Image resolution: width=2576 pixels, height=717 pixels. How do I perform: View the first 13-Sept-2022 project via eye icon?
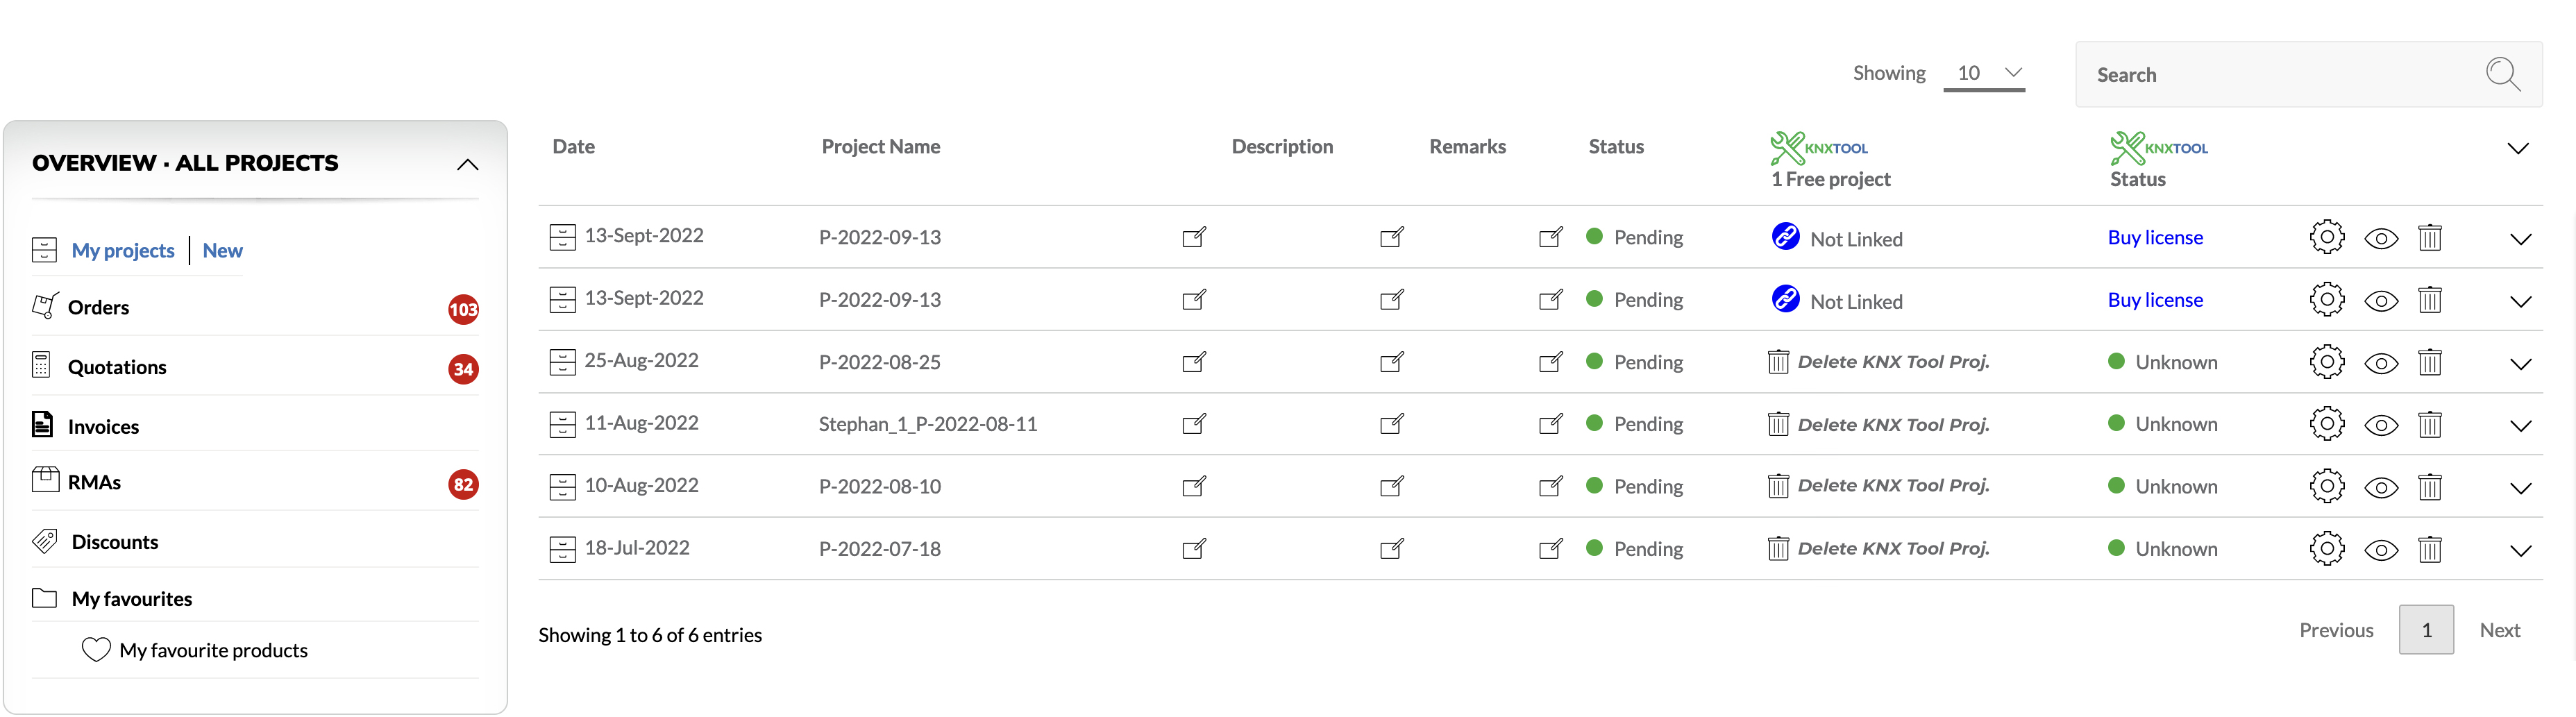click(2380, 238)
